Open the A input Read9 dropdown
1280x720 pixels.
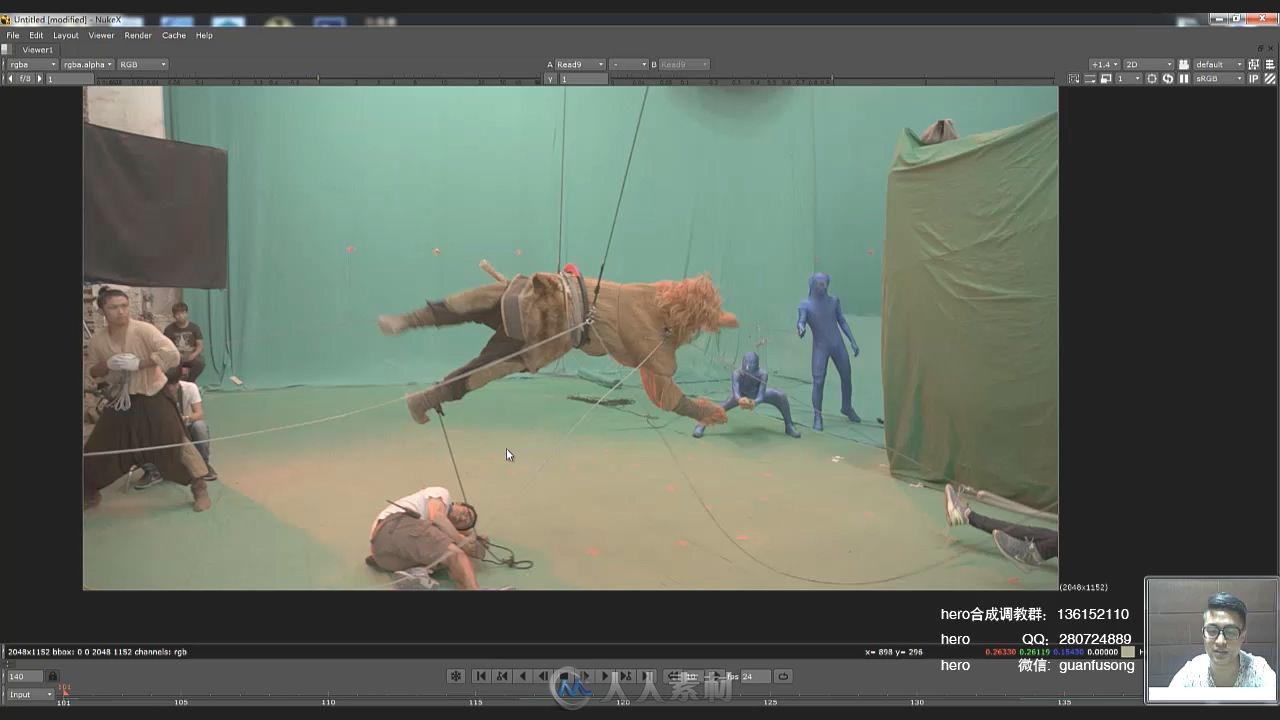[581, 64]
